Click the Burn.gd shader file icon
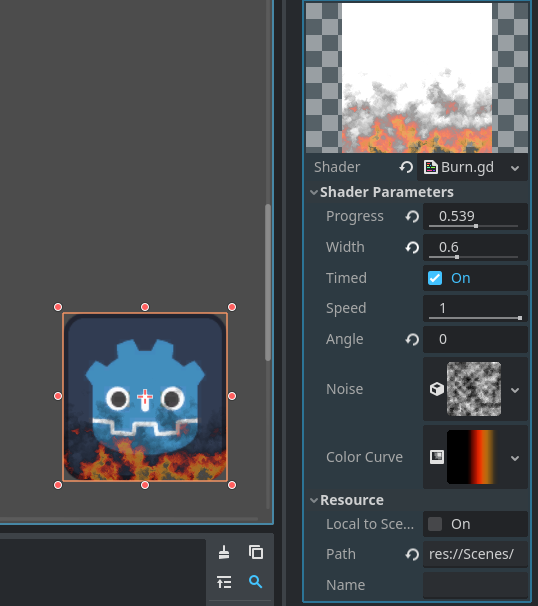 (x=431, y=167)
